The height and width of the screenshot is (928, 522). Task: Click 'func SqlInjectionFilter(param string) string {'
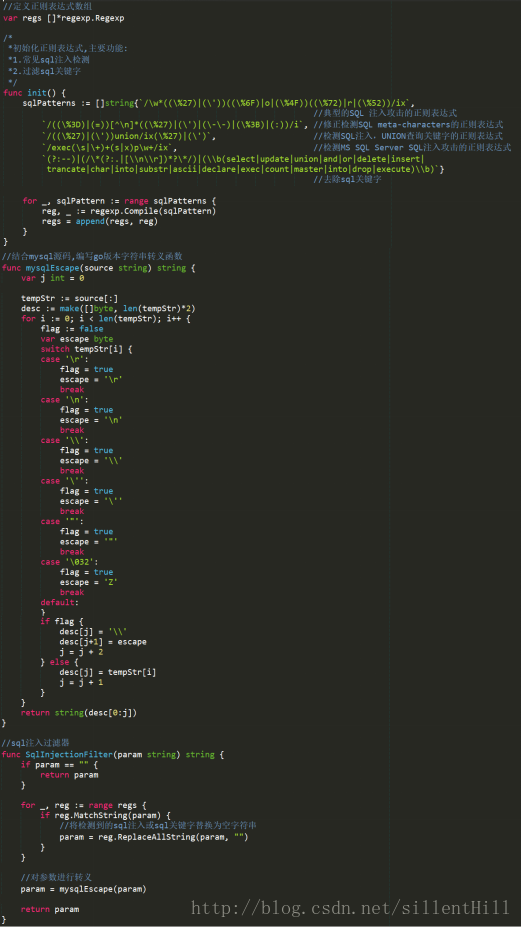click(113, 755)
